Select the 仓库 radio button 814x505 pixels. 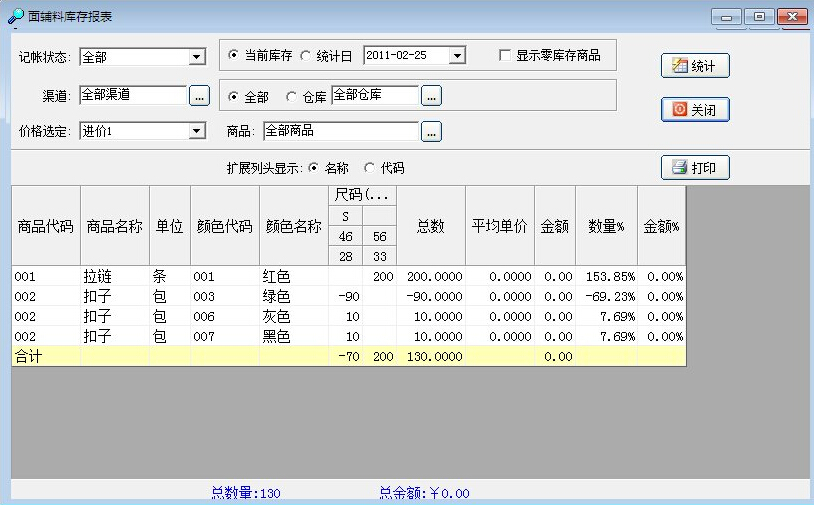click(292, 97)
